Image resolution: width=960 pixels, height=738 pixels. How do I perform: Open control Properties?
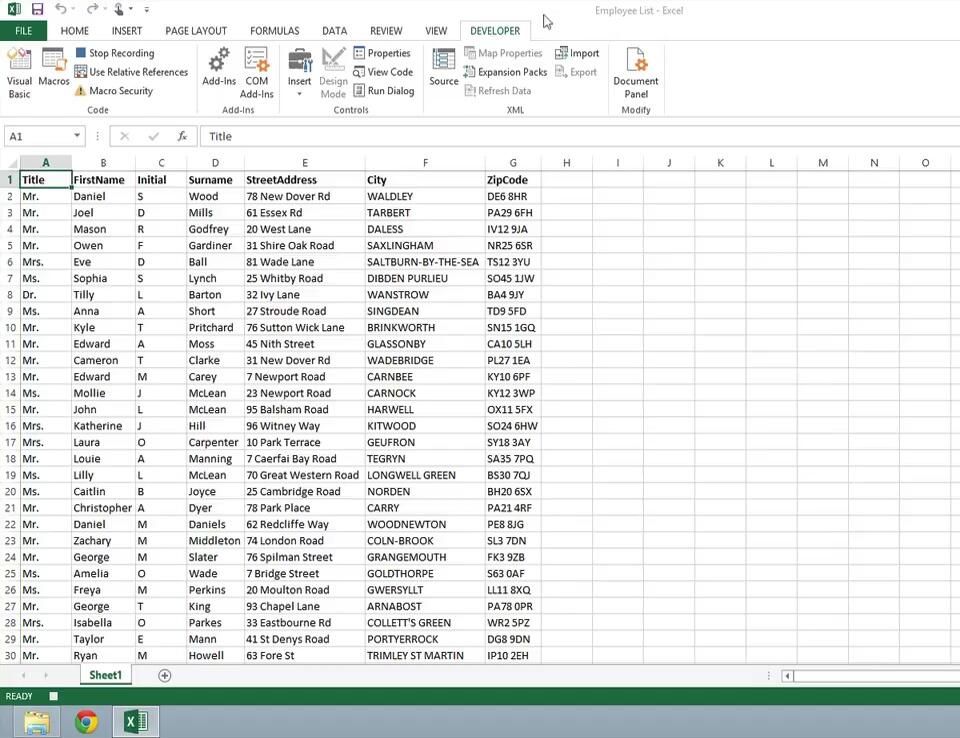382,53
